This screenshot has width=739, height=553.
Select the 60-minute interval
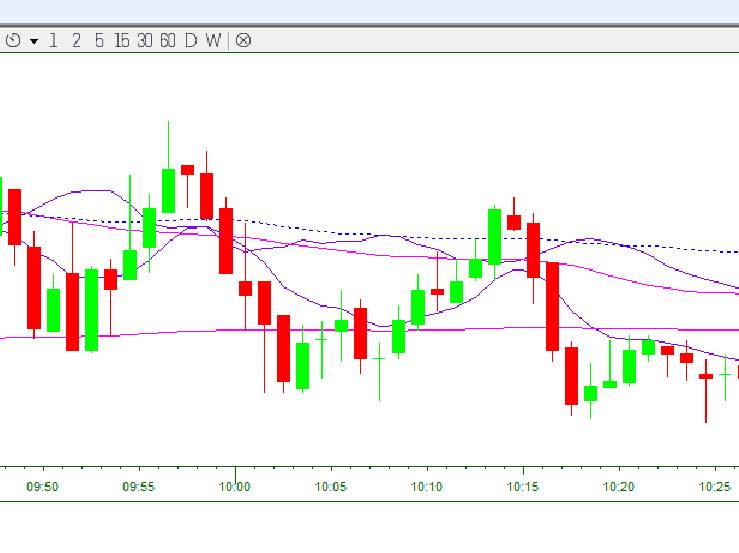tap(167, 40)
